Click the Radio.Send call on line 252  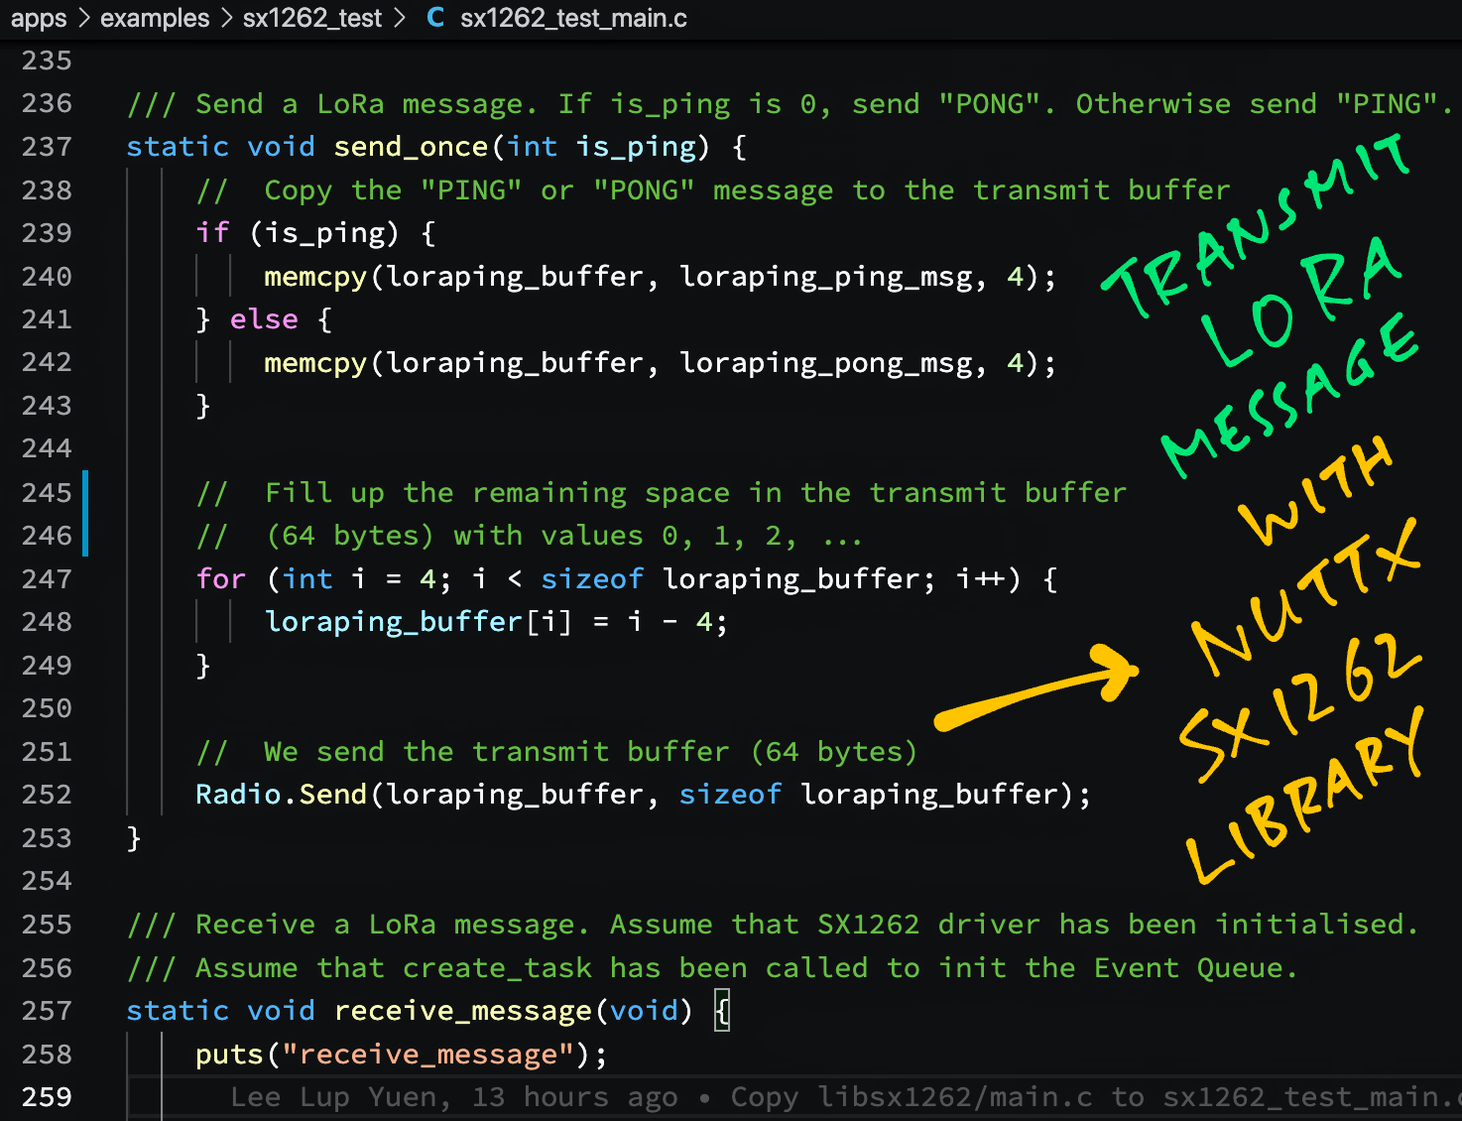281,794
